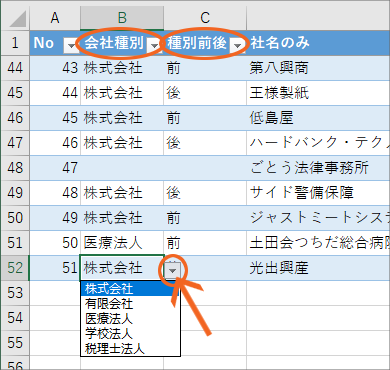Click cell ジャストミートシス
The height and width of the screenshot is (370, 390).
(x=318, y=218)
